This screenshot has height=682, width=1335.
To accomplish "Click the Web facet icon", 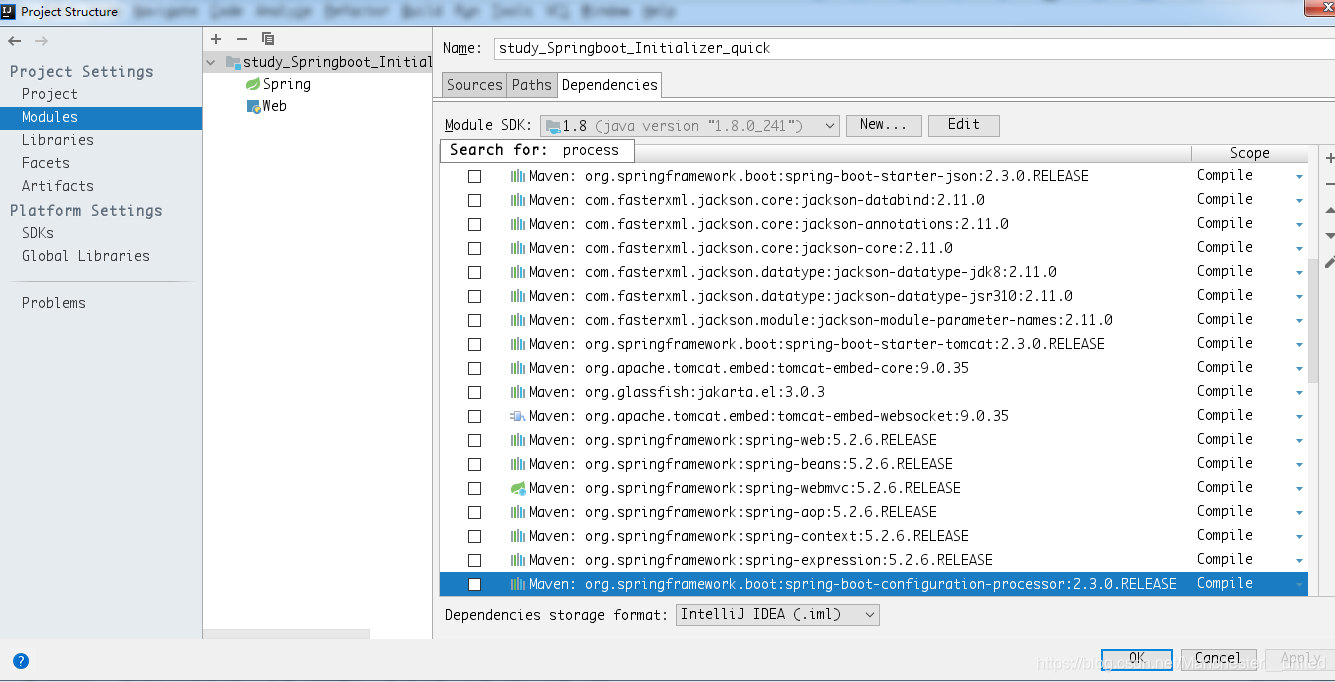I will point(254,106).
